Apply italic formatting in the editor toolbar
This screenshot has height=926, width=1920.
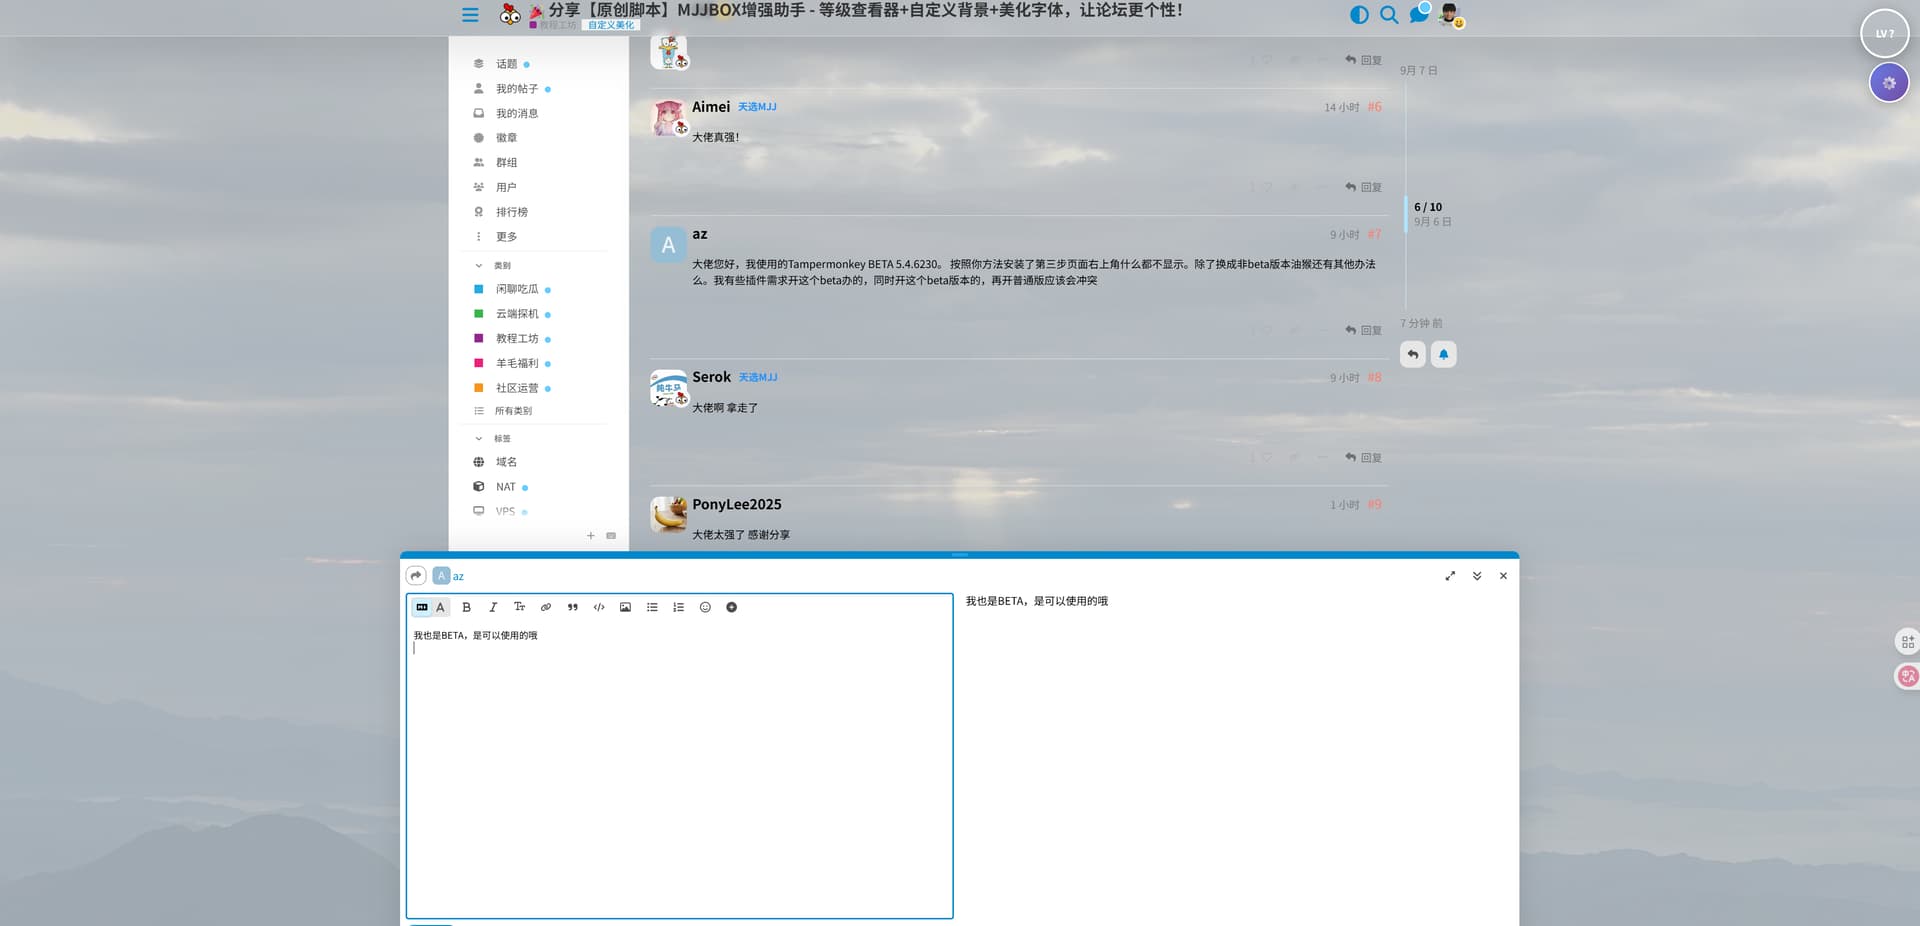coord(493,607)
